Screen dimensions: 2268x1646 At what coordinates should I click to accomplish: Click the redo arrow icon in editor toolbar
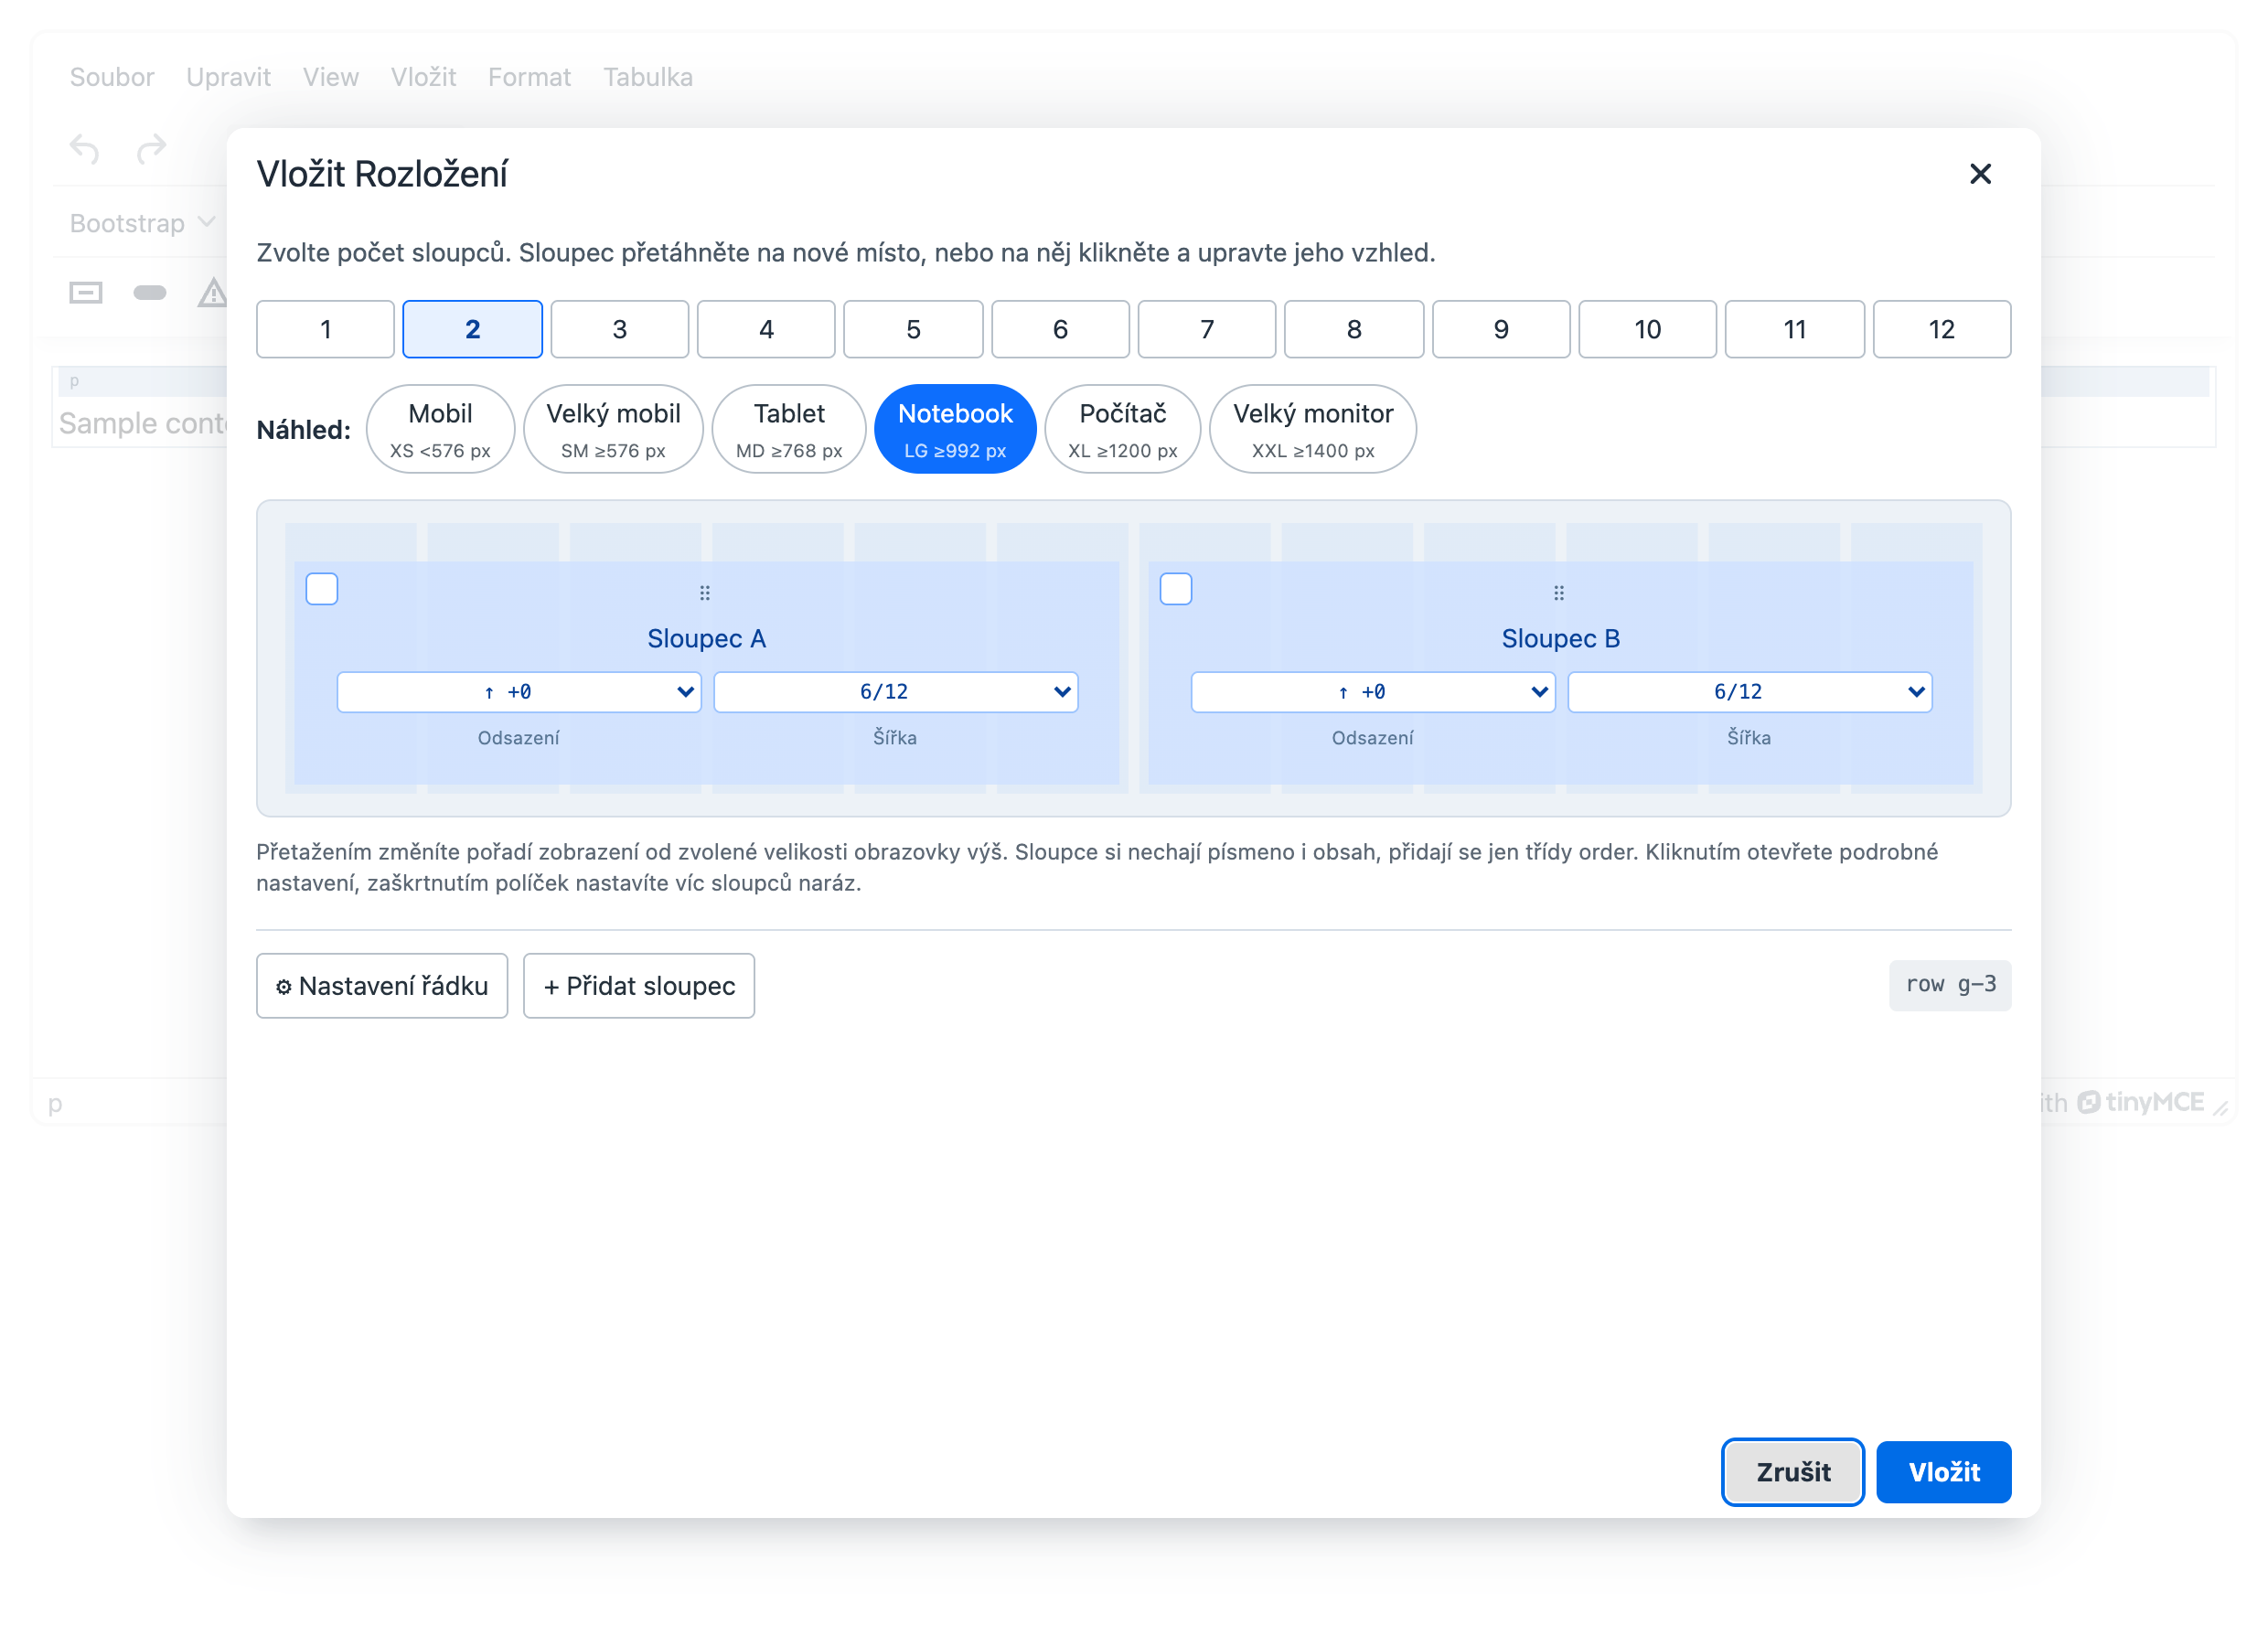(151, 149)
